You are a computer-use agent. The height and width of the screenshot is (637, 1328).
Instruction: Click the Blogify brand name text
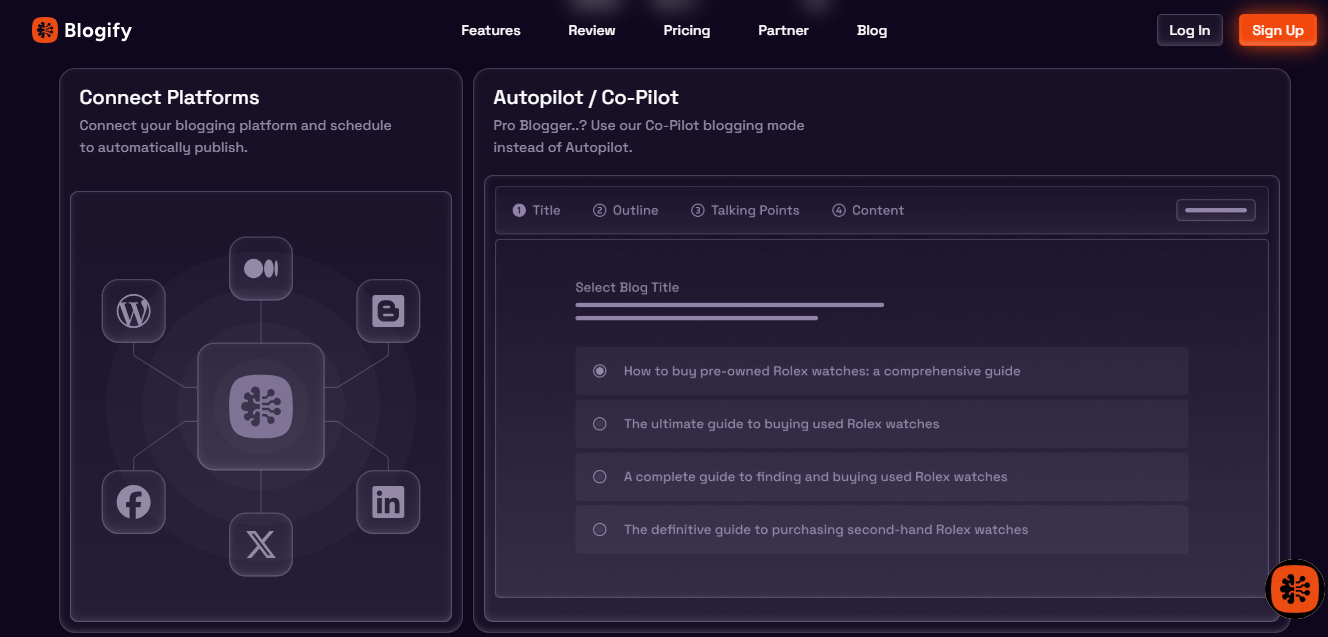(98, 30)
